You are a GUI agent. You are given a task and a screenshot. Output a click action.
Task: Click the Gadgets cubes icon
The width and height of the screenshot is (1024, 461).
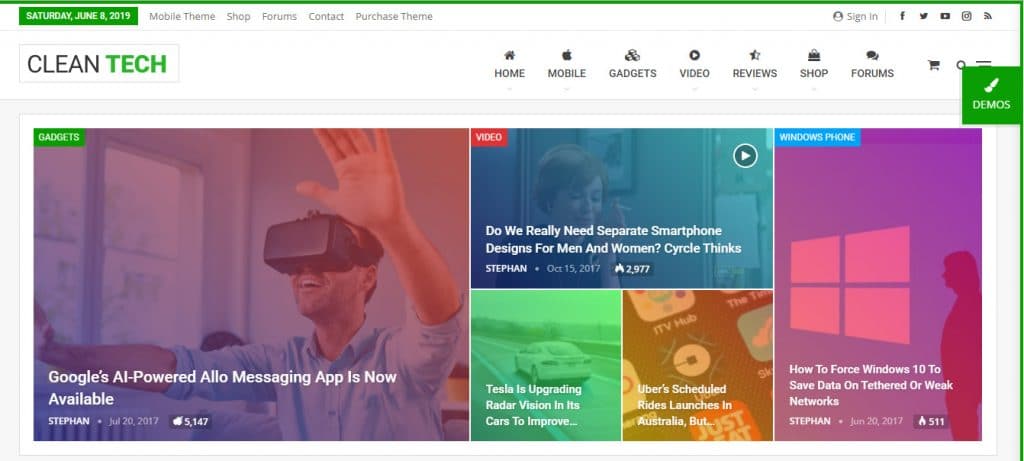click(632, 56)
